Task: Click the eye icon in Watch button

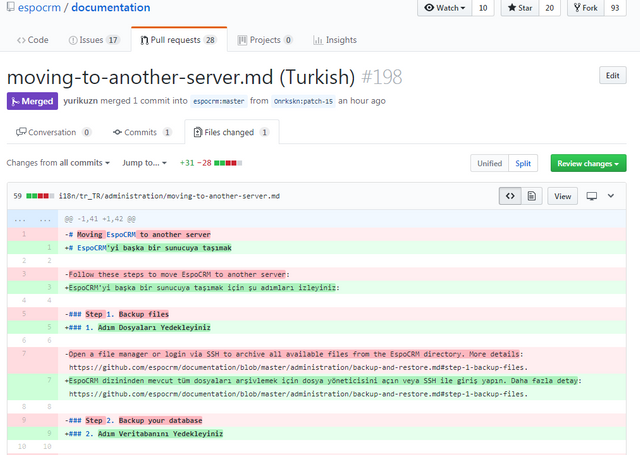Action: (x=429, y=7)
